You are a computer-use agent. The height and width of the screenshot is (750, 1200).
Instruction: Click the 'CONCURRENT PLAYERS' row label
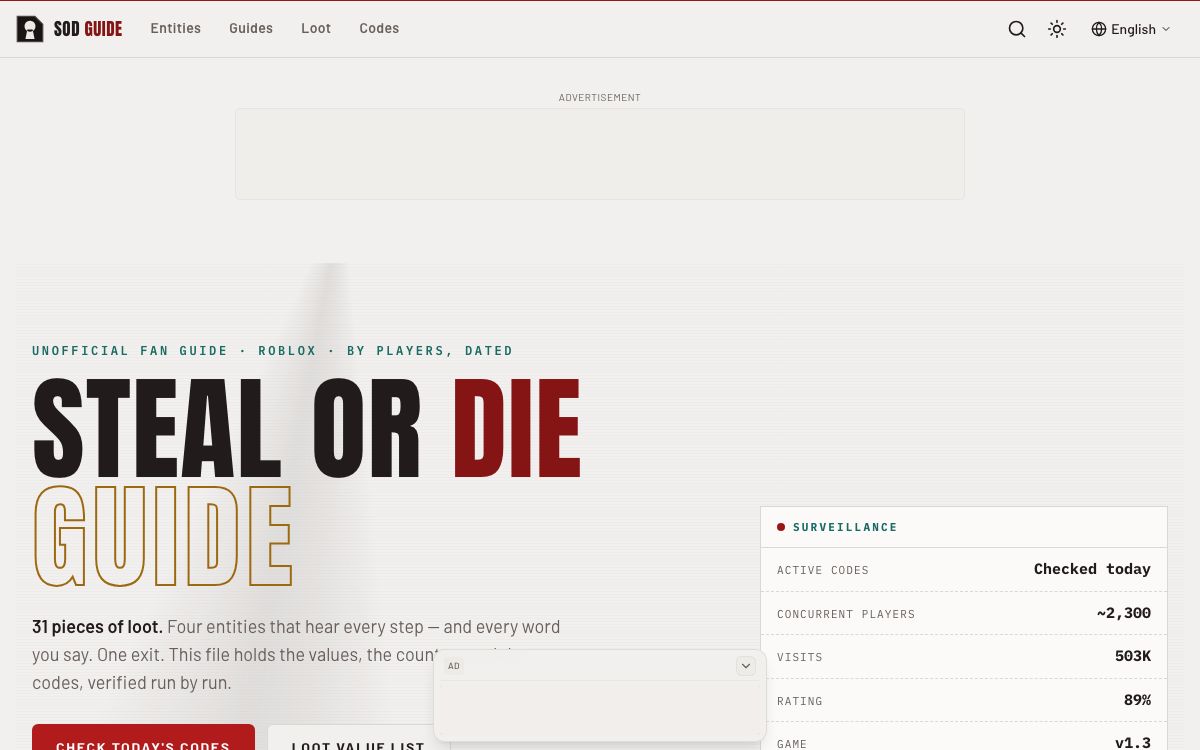tap(846, 614)
